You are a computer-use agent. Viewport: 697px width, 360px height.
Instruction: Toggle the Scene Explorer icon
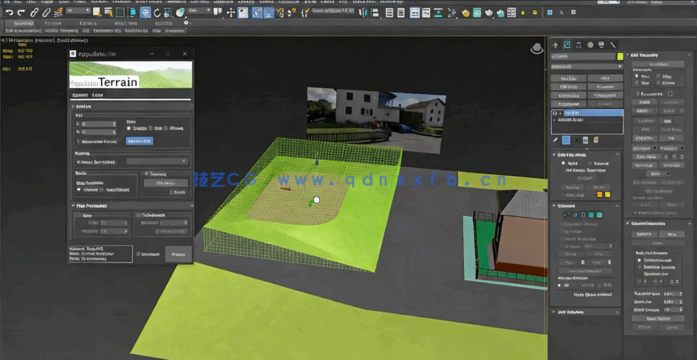(x=389, y=12)
